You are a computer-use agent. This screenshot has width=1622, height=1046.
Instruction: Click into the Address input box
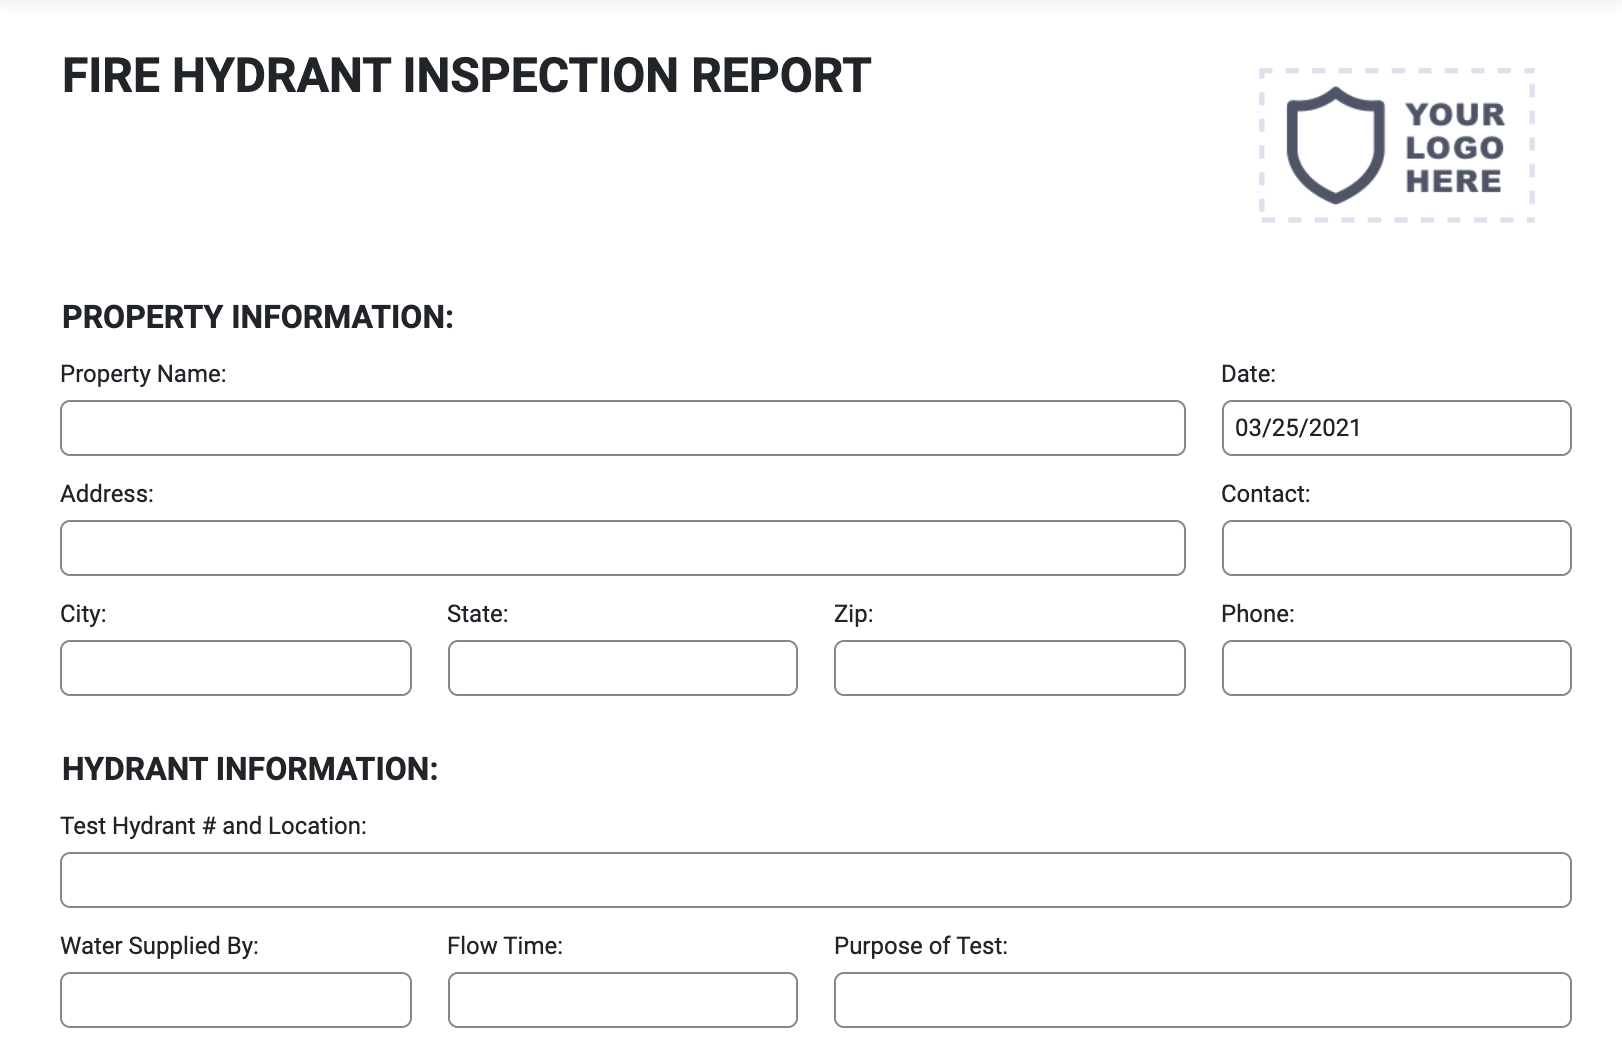[622, 548]
